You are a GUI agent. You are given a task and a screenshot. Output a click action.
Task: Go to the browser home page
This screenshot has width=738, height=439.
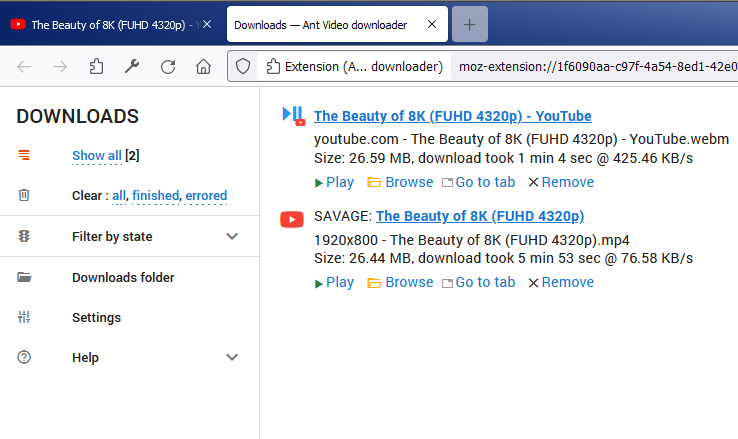pyautogui.click(x=203, y=67)
